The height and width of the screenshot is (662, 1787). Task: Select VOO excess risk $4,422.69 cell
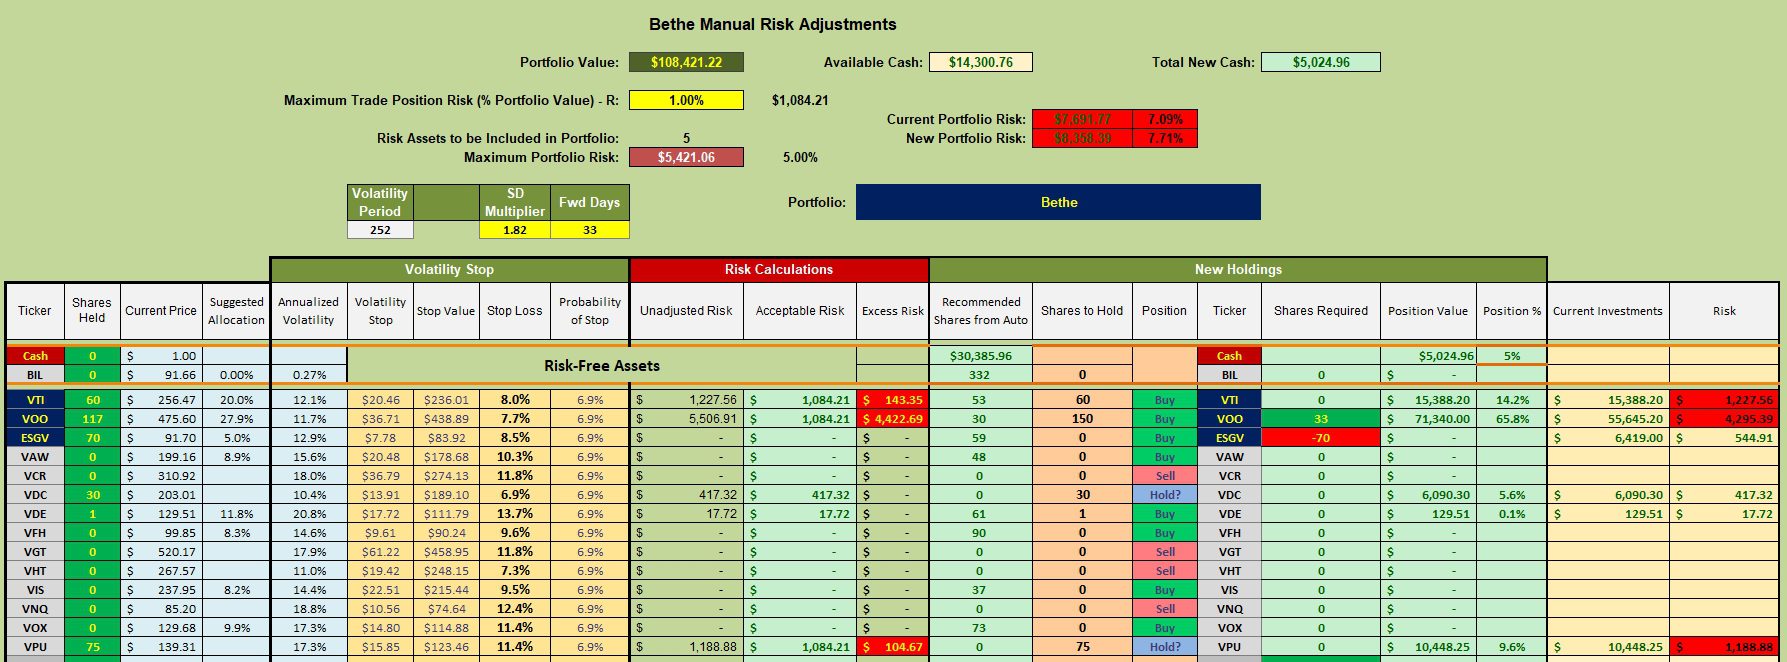point(893,419)
